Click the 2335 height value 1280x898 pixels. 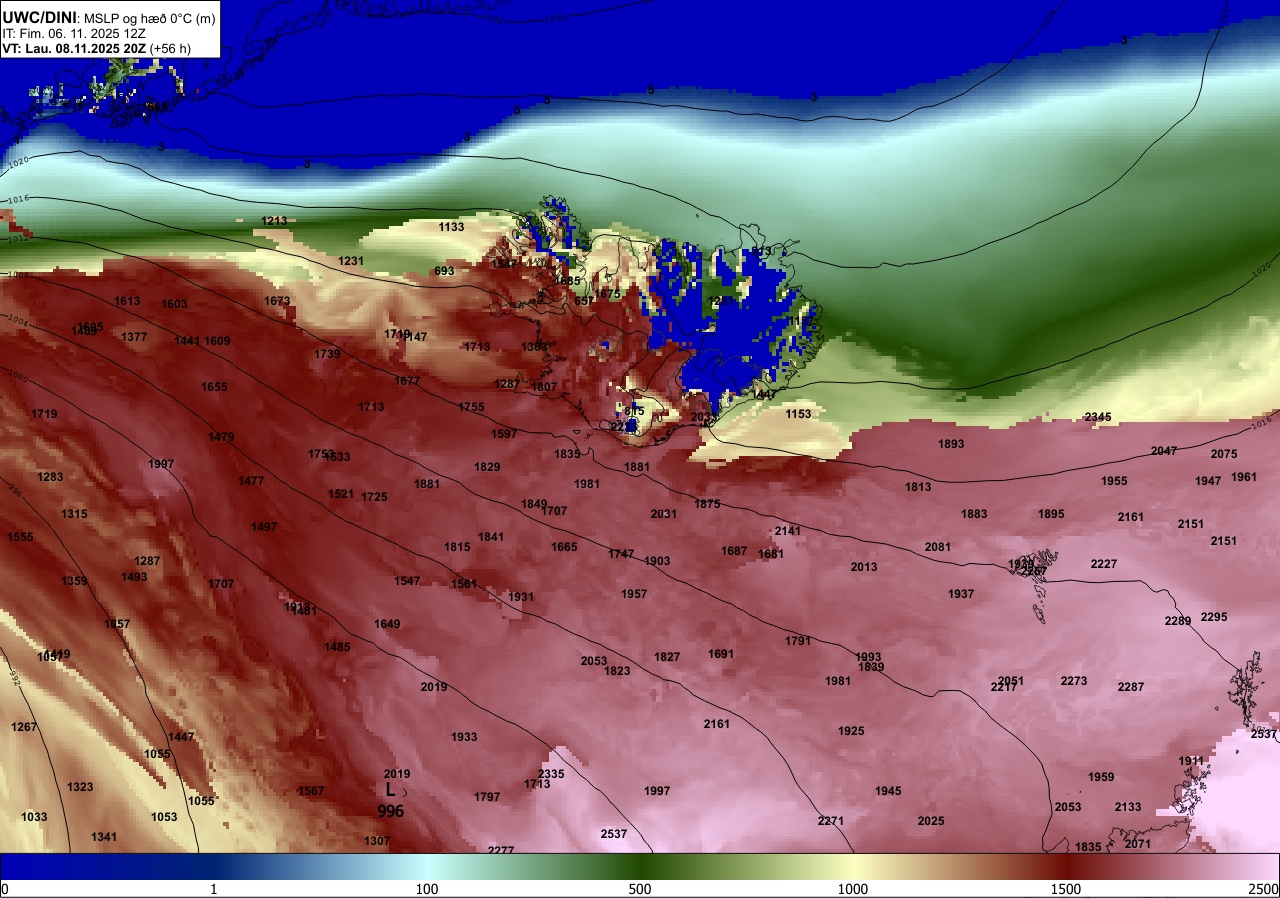coord(551,774)
